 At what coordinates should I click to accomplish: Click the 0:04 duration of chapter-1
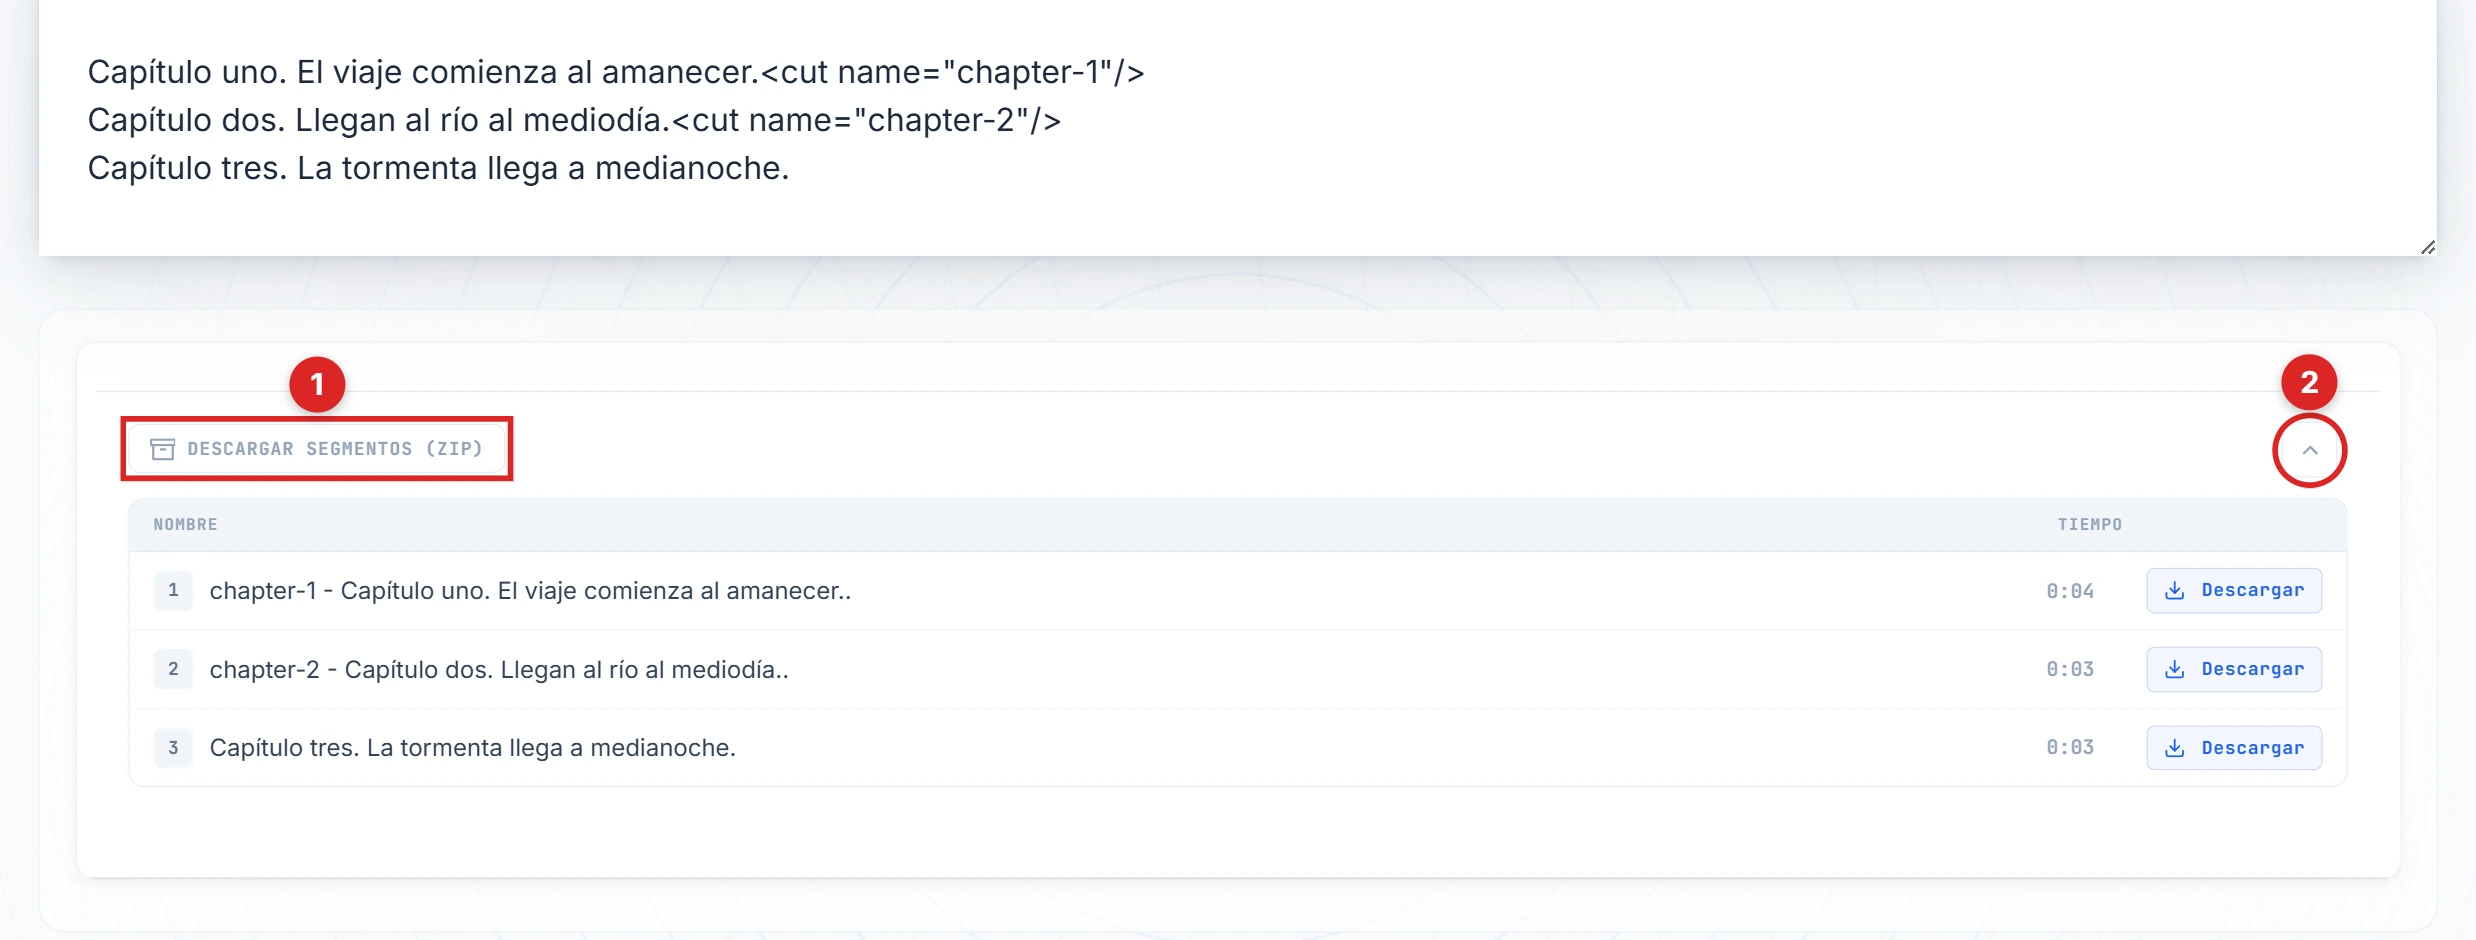pos(2069,591)
